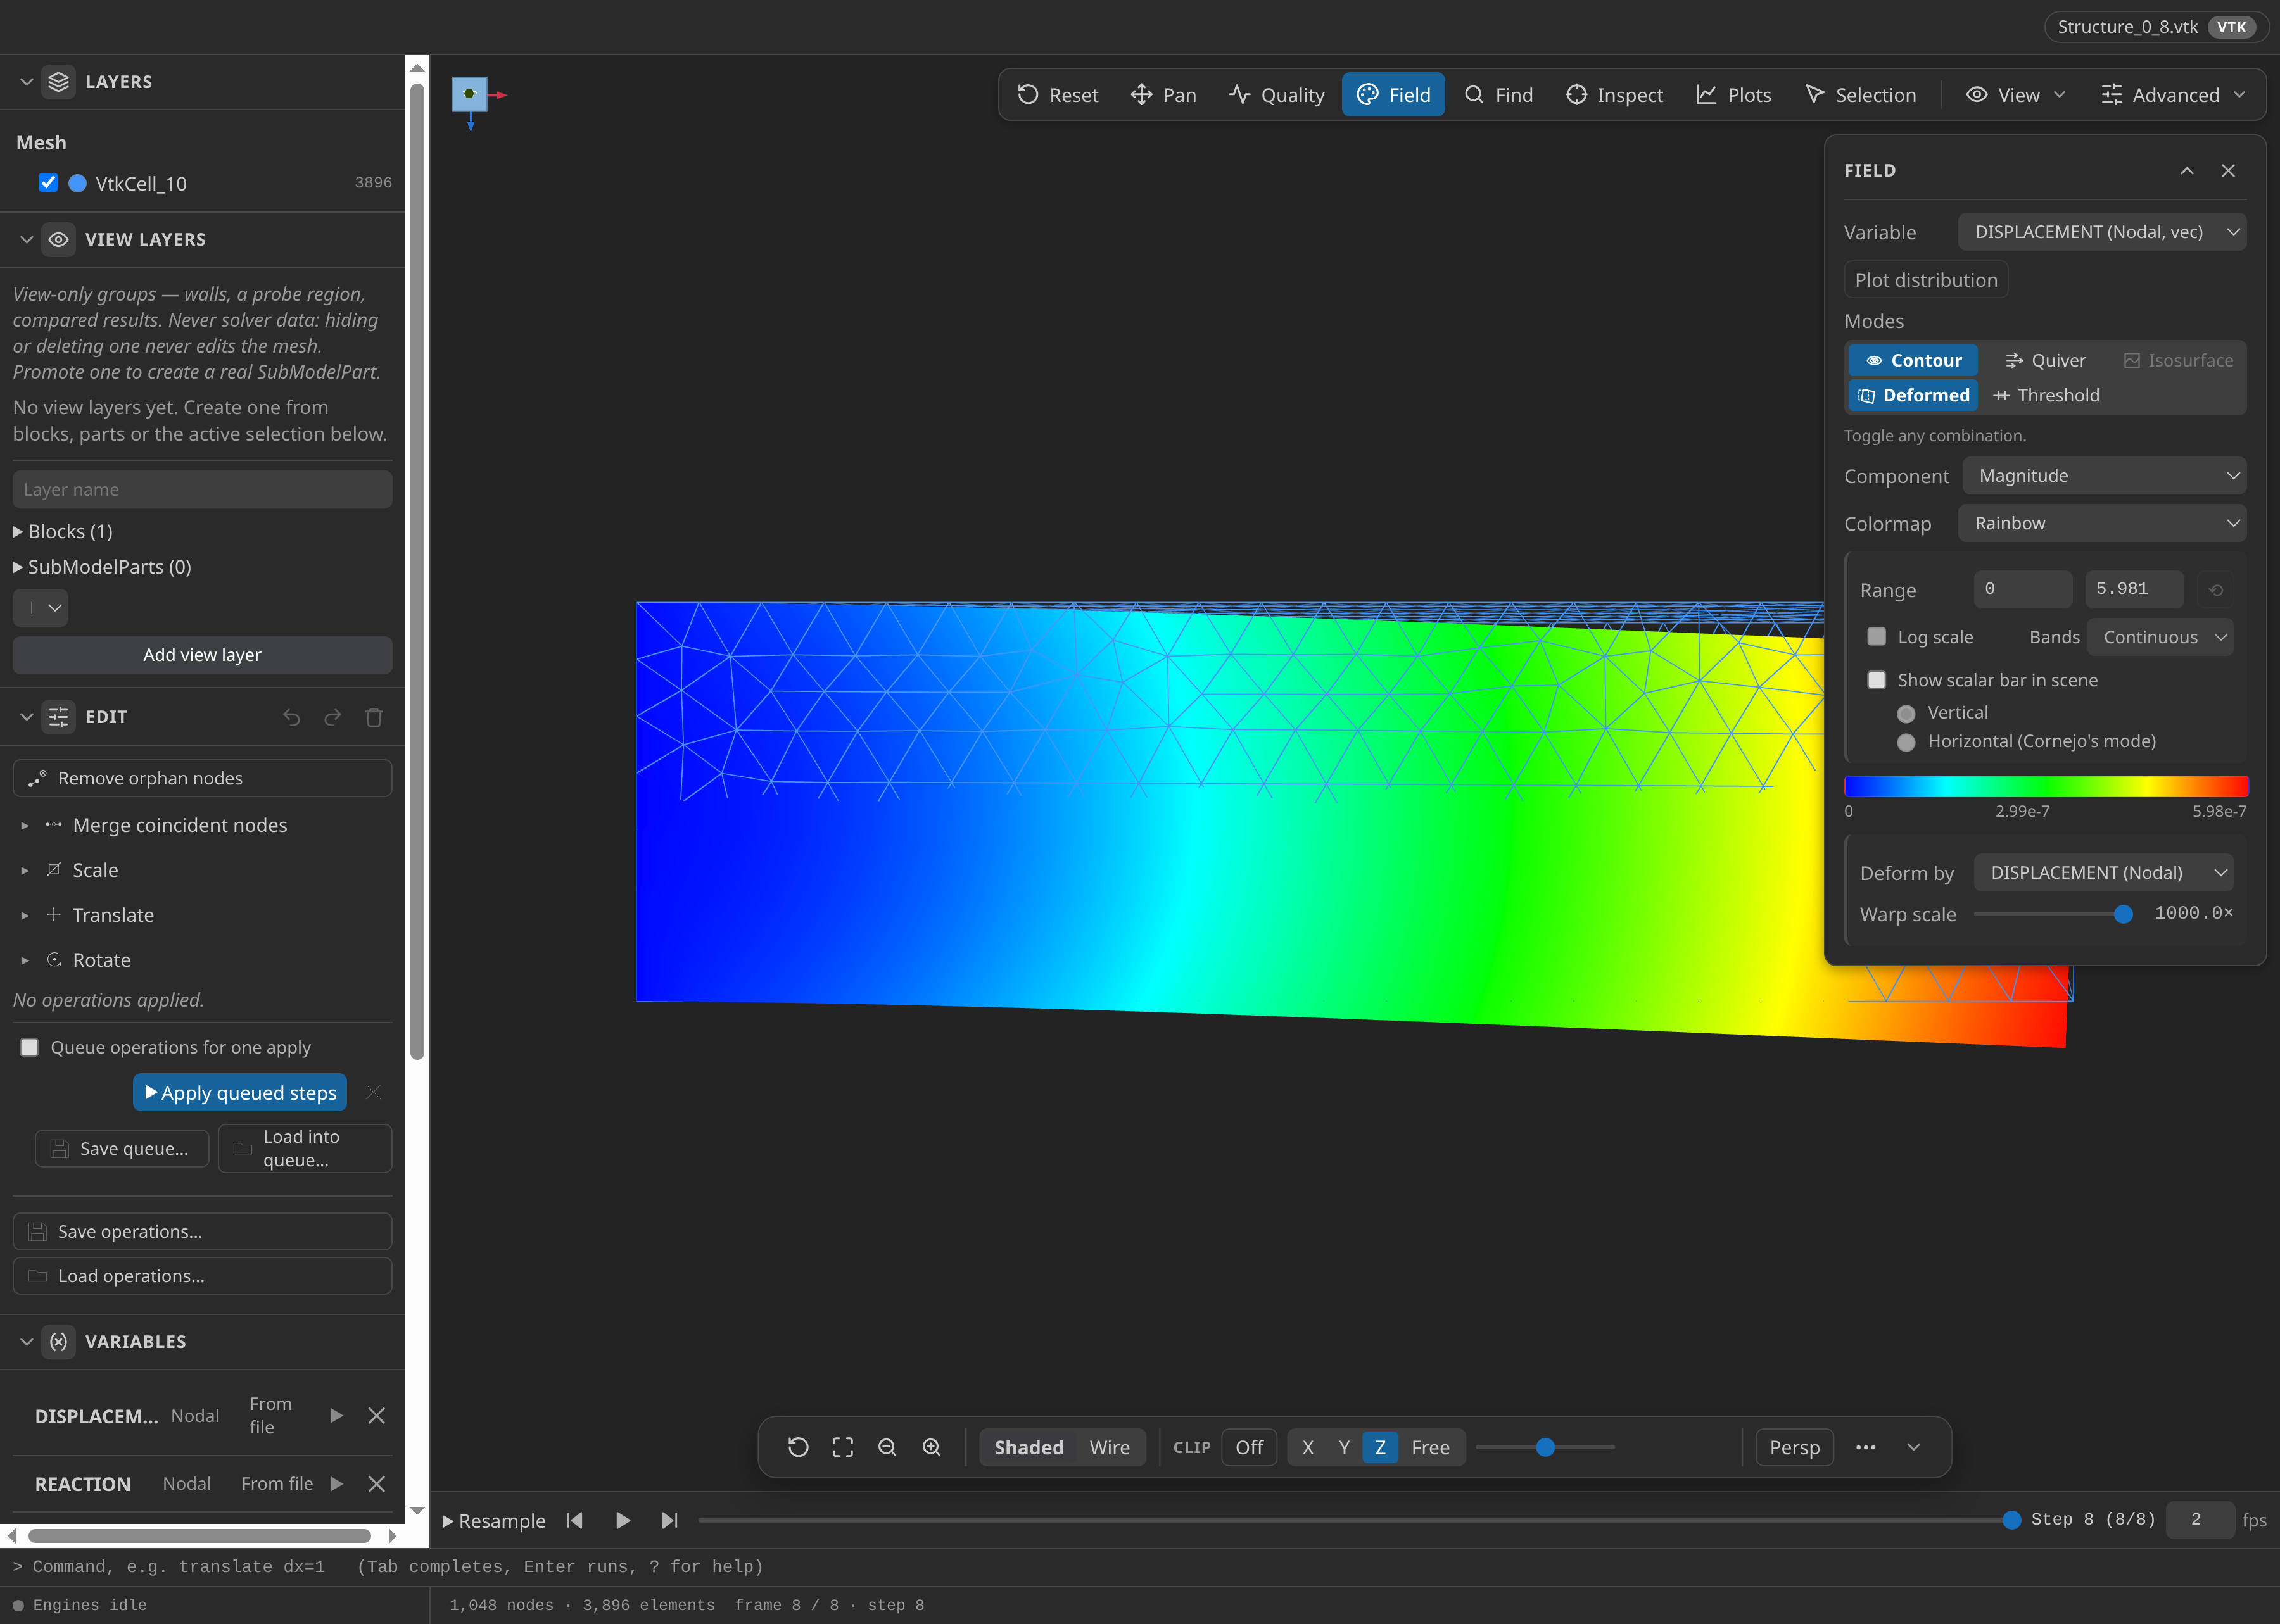Viewport: 2280px width, 1624px height.
Task: Uncheck the VtkCell_10 mesh checkbox
Action: (x=48, y=182)
